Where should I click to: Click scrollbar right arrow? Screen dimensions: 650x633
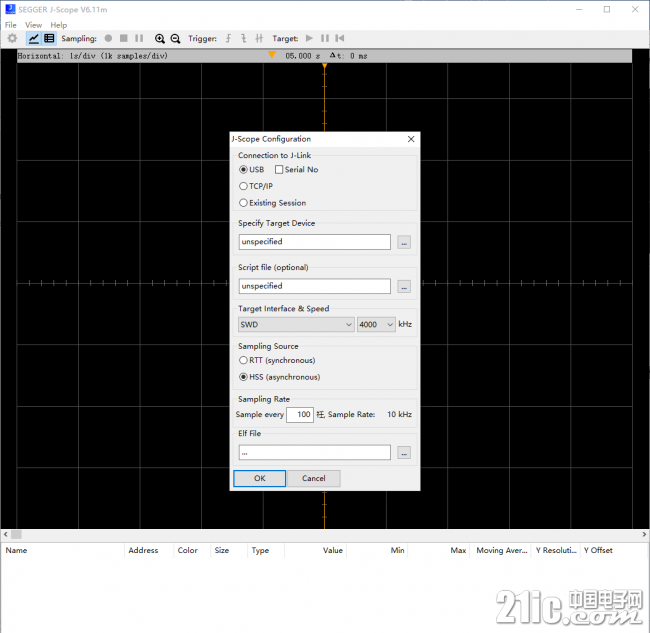click(644, 535)
